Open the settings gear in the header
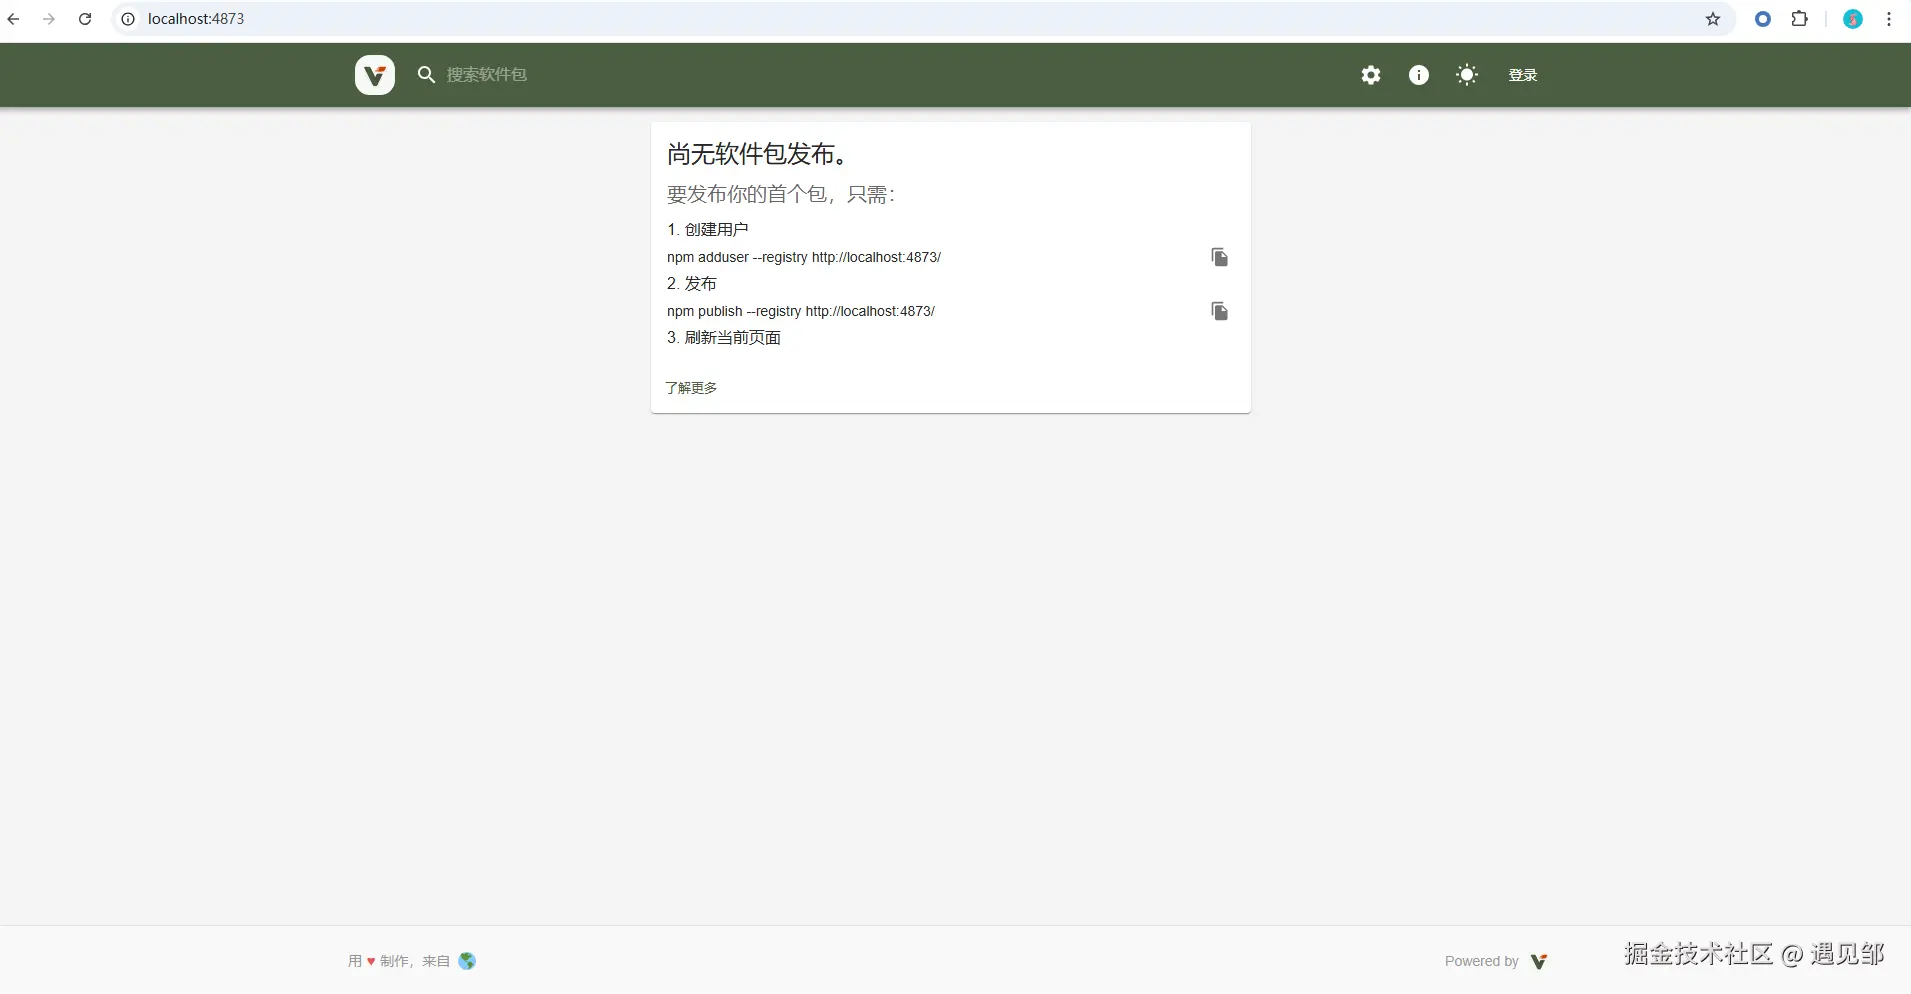 (x=1371, y=75)
